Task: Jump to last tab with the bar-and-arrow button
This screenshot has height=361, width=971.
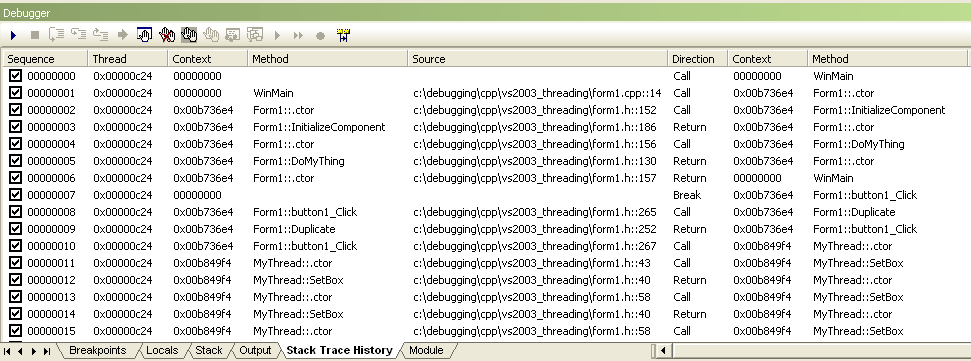Action: 47,352
